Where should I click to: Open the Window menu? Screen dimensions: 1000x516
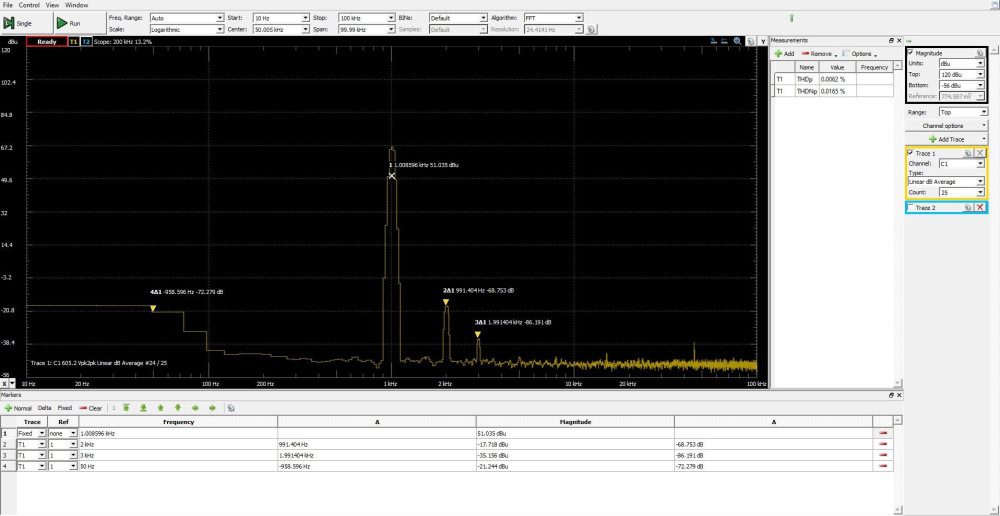77,5
